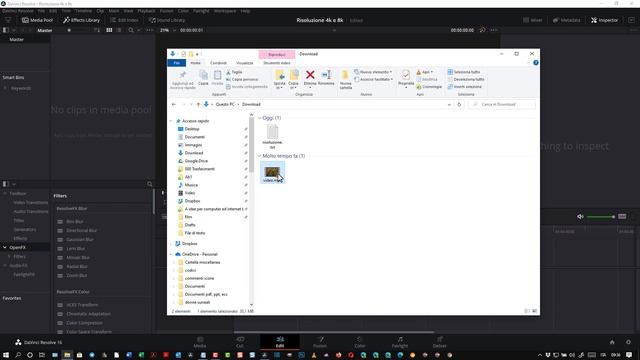Viewport: 640px width, 360px height.
Task: Click Deseleziona tutto in Explorer ribbon
Action: click(466, 79)
